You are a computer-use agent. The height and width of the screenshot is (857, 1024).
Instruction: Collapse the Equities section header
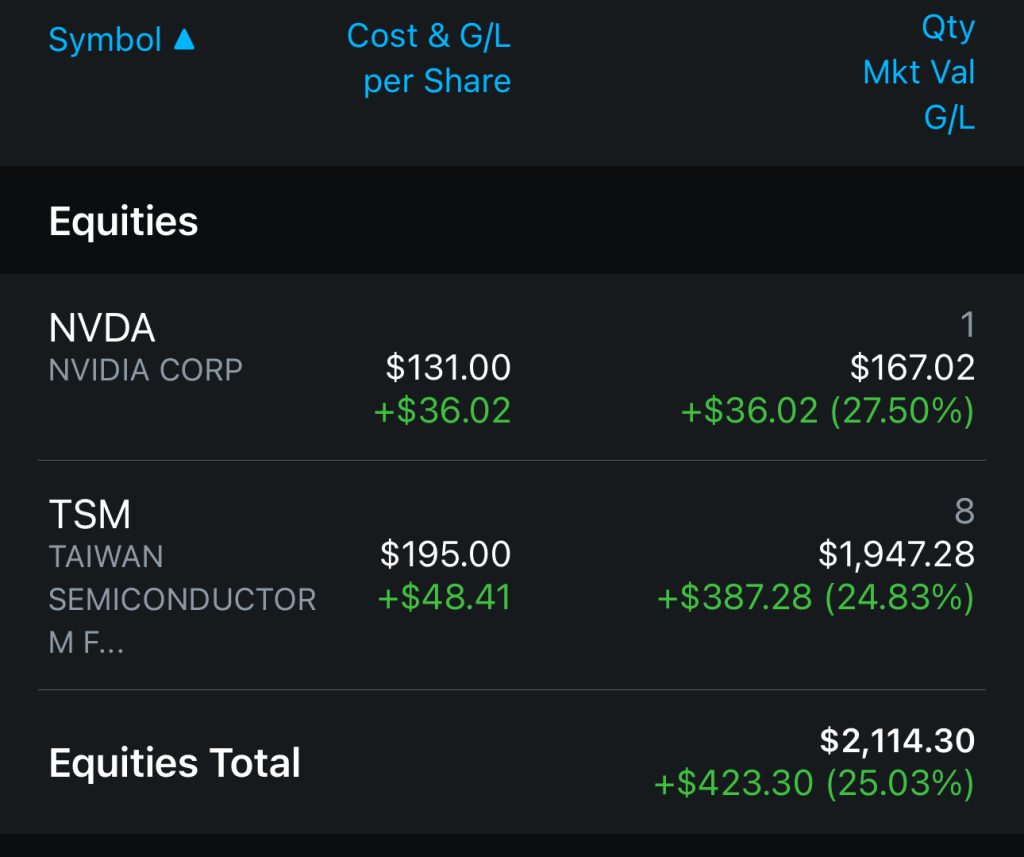click(x=124, y=221)
